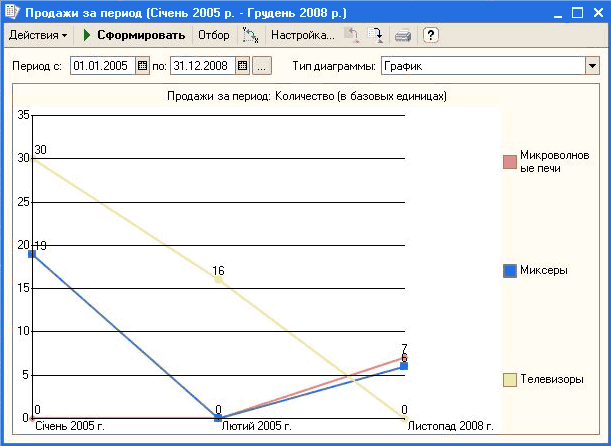611x446 pixels.
Task: Click the ellipsis period selection button
Action: click(x=262, y=66)
